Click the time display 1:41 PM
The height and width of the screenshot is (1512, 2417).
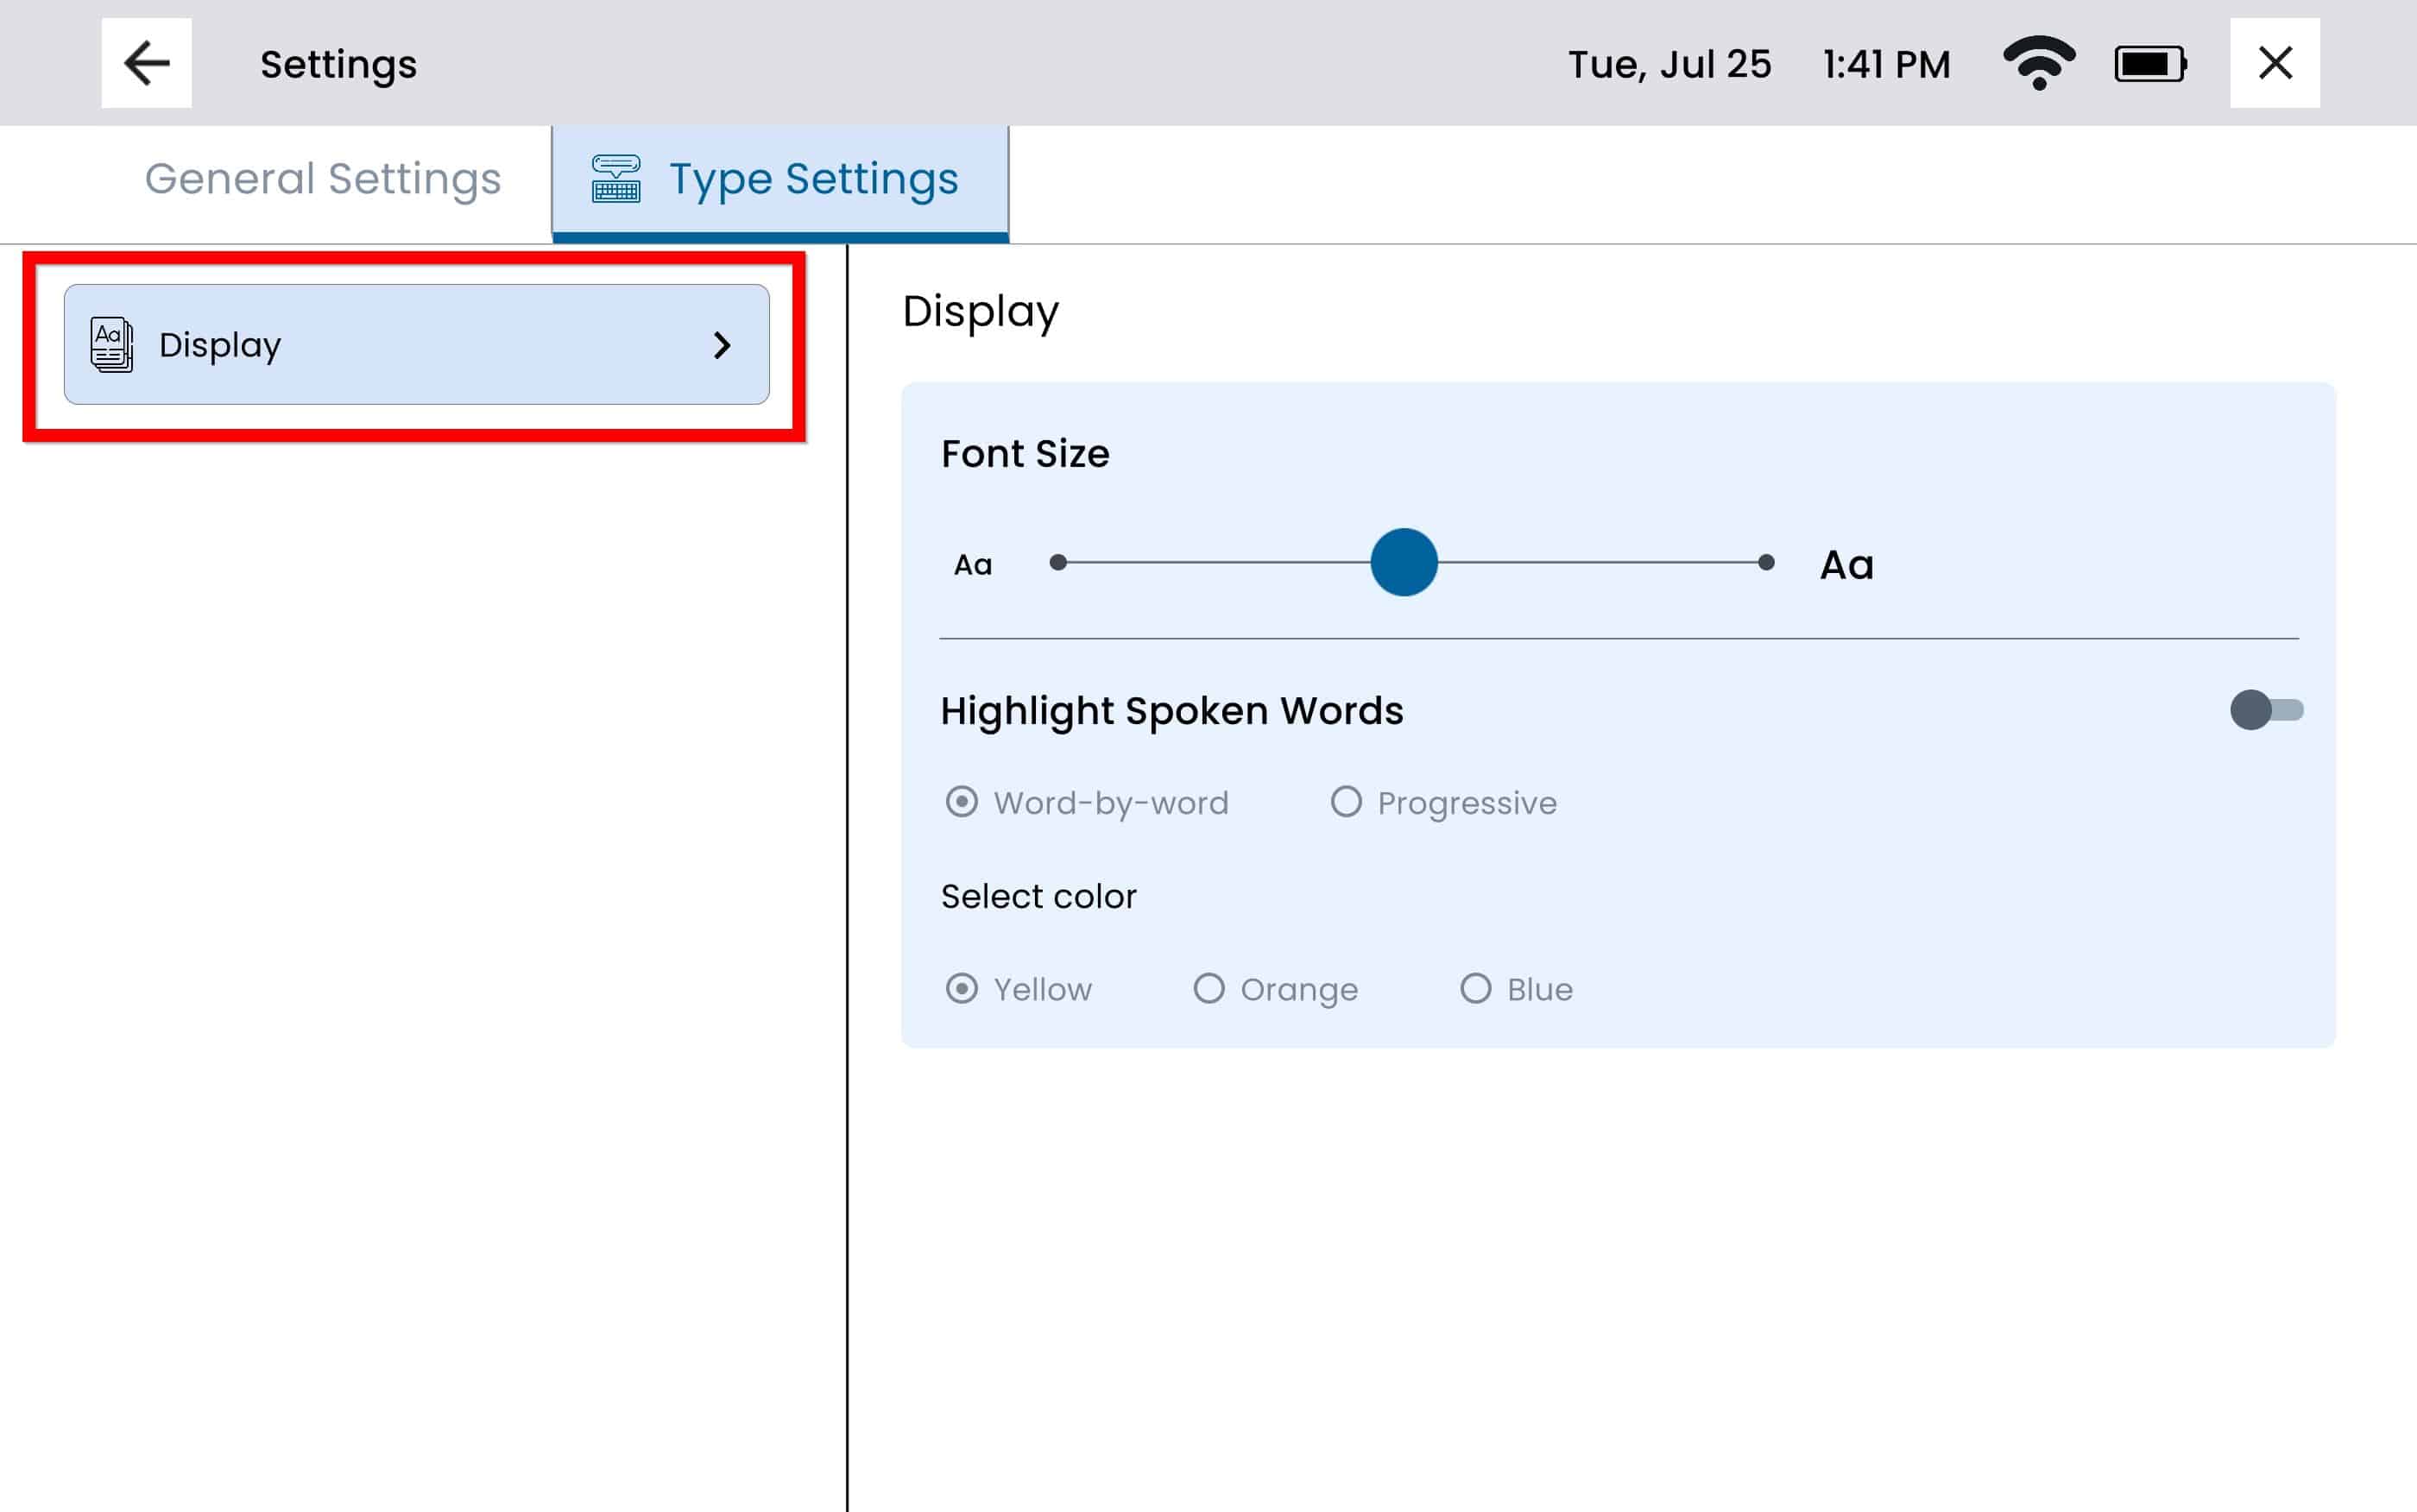pyautogui.click(x=1885, y=65)
